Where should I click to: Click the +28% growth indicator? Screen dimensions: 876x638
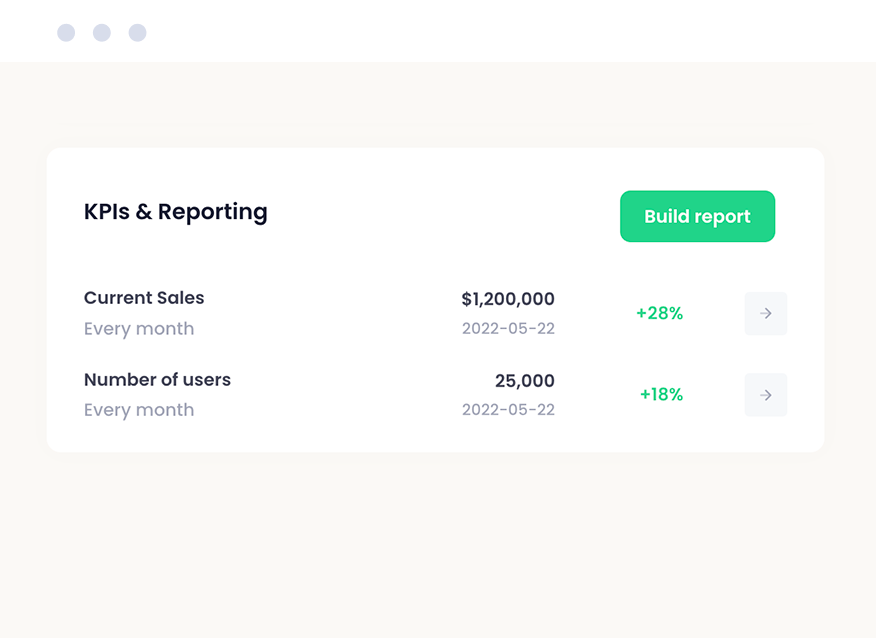659,314
